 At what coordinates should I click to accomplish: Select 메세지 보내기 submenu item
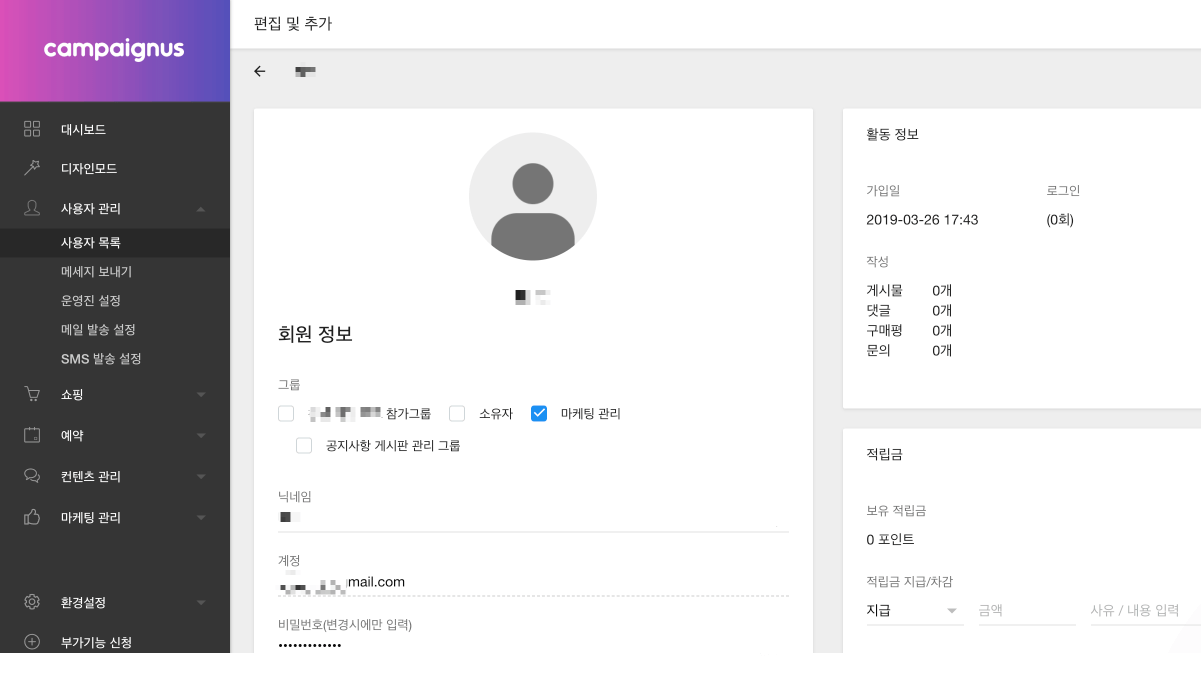pyautogui.click(x=96, y=272)
